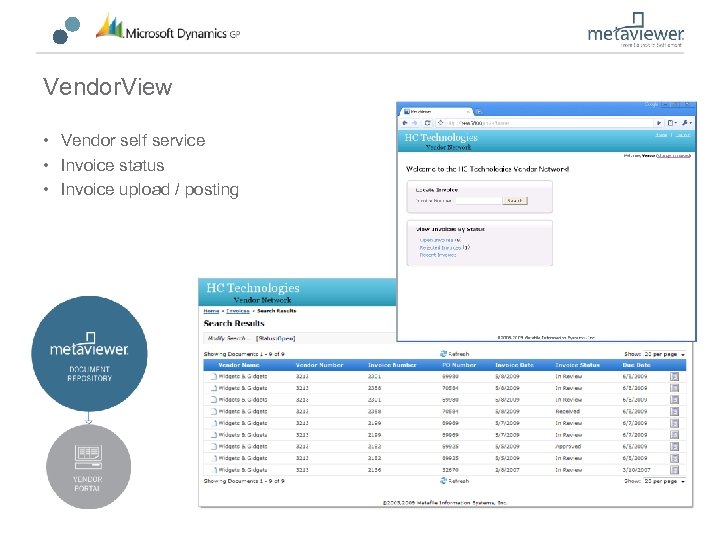Open details icon for Received invoice row
720x540 pixels.
point(674,411)
